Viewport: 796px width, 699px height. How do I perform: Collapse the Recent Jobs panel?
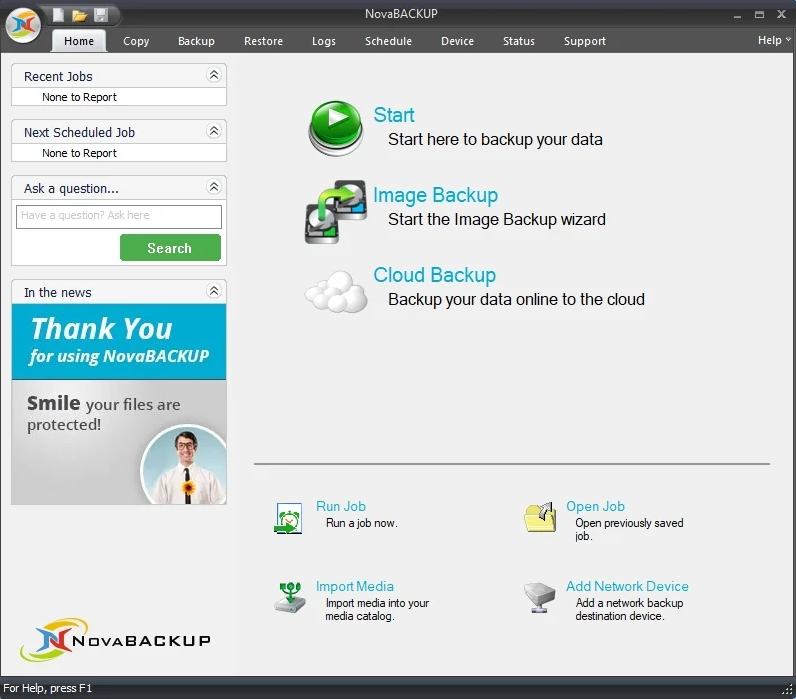213,75
